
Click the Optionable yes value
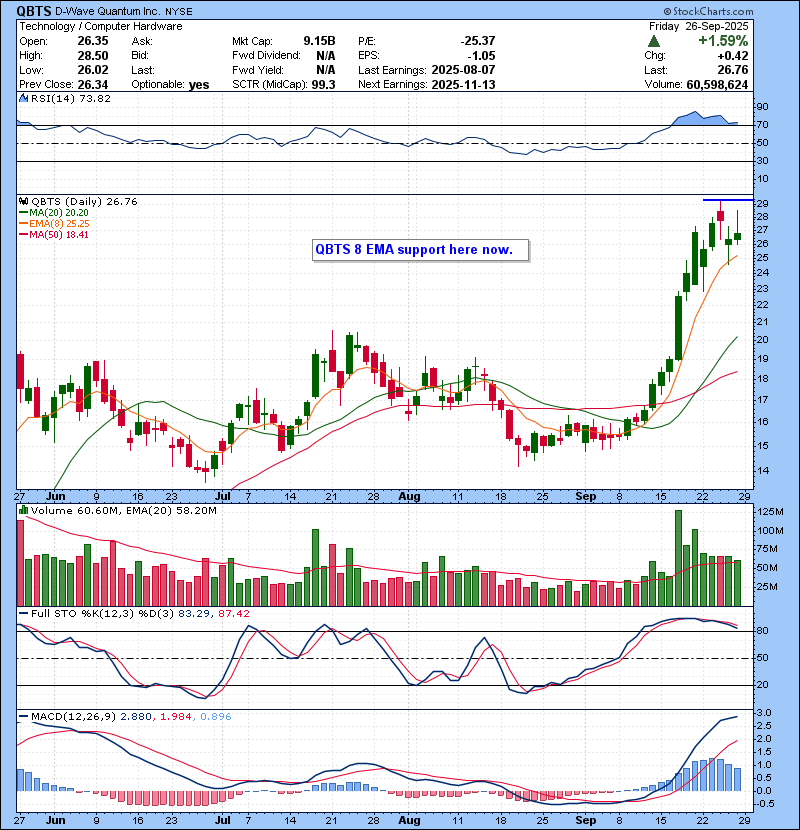click(199, 85)
